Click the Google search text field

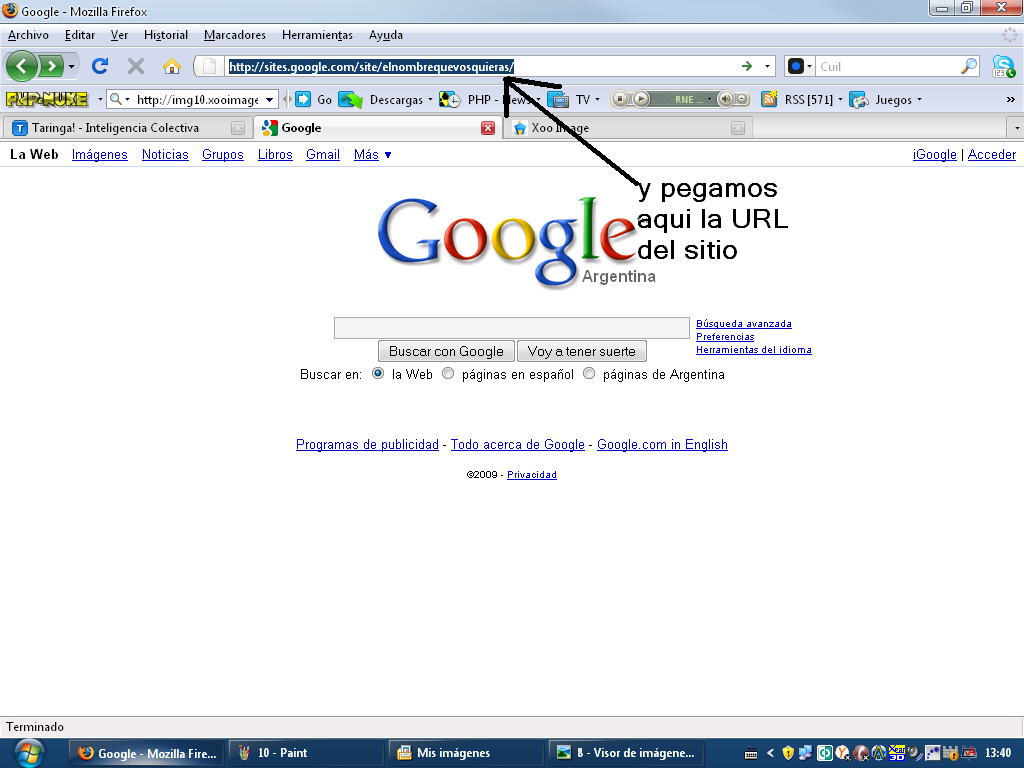point(511,328)
